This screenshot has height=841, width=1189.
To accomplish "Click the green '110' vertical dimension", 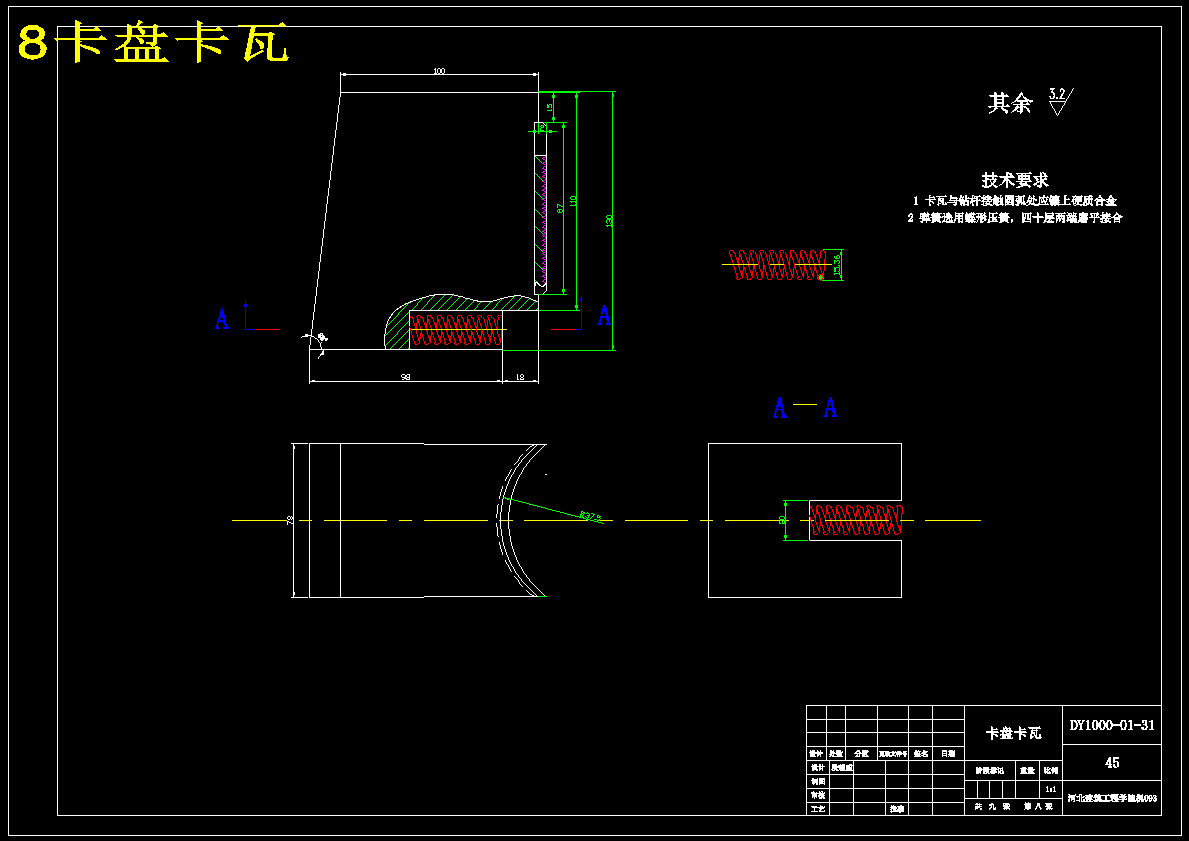I will click(x=574, y=201).
